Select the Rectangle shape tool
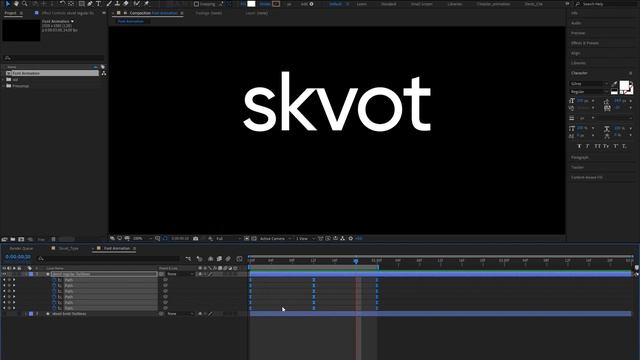The height and width of the screenshot is (360, 640). (x=81, y=4)
